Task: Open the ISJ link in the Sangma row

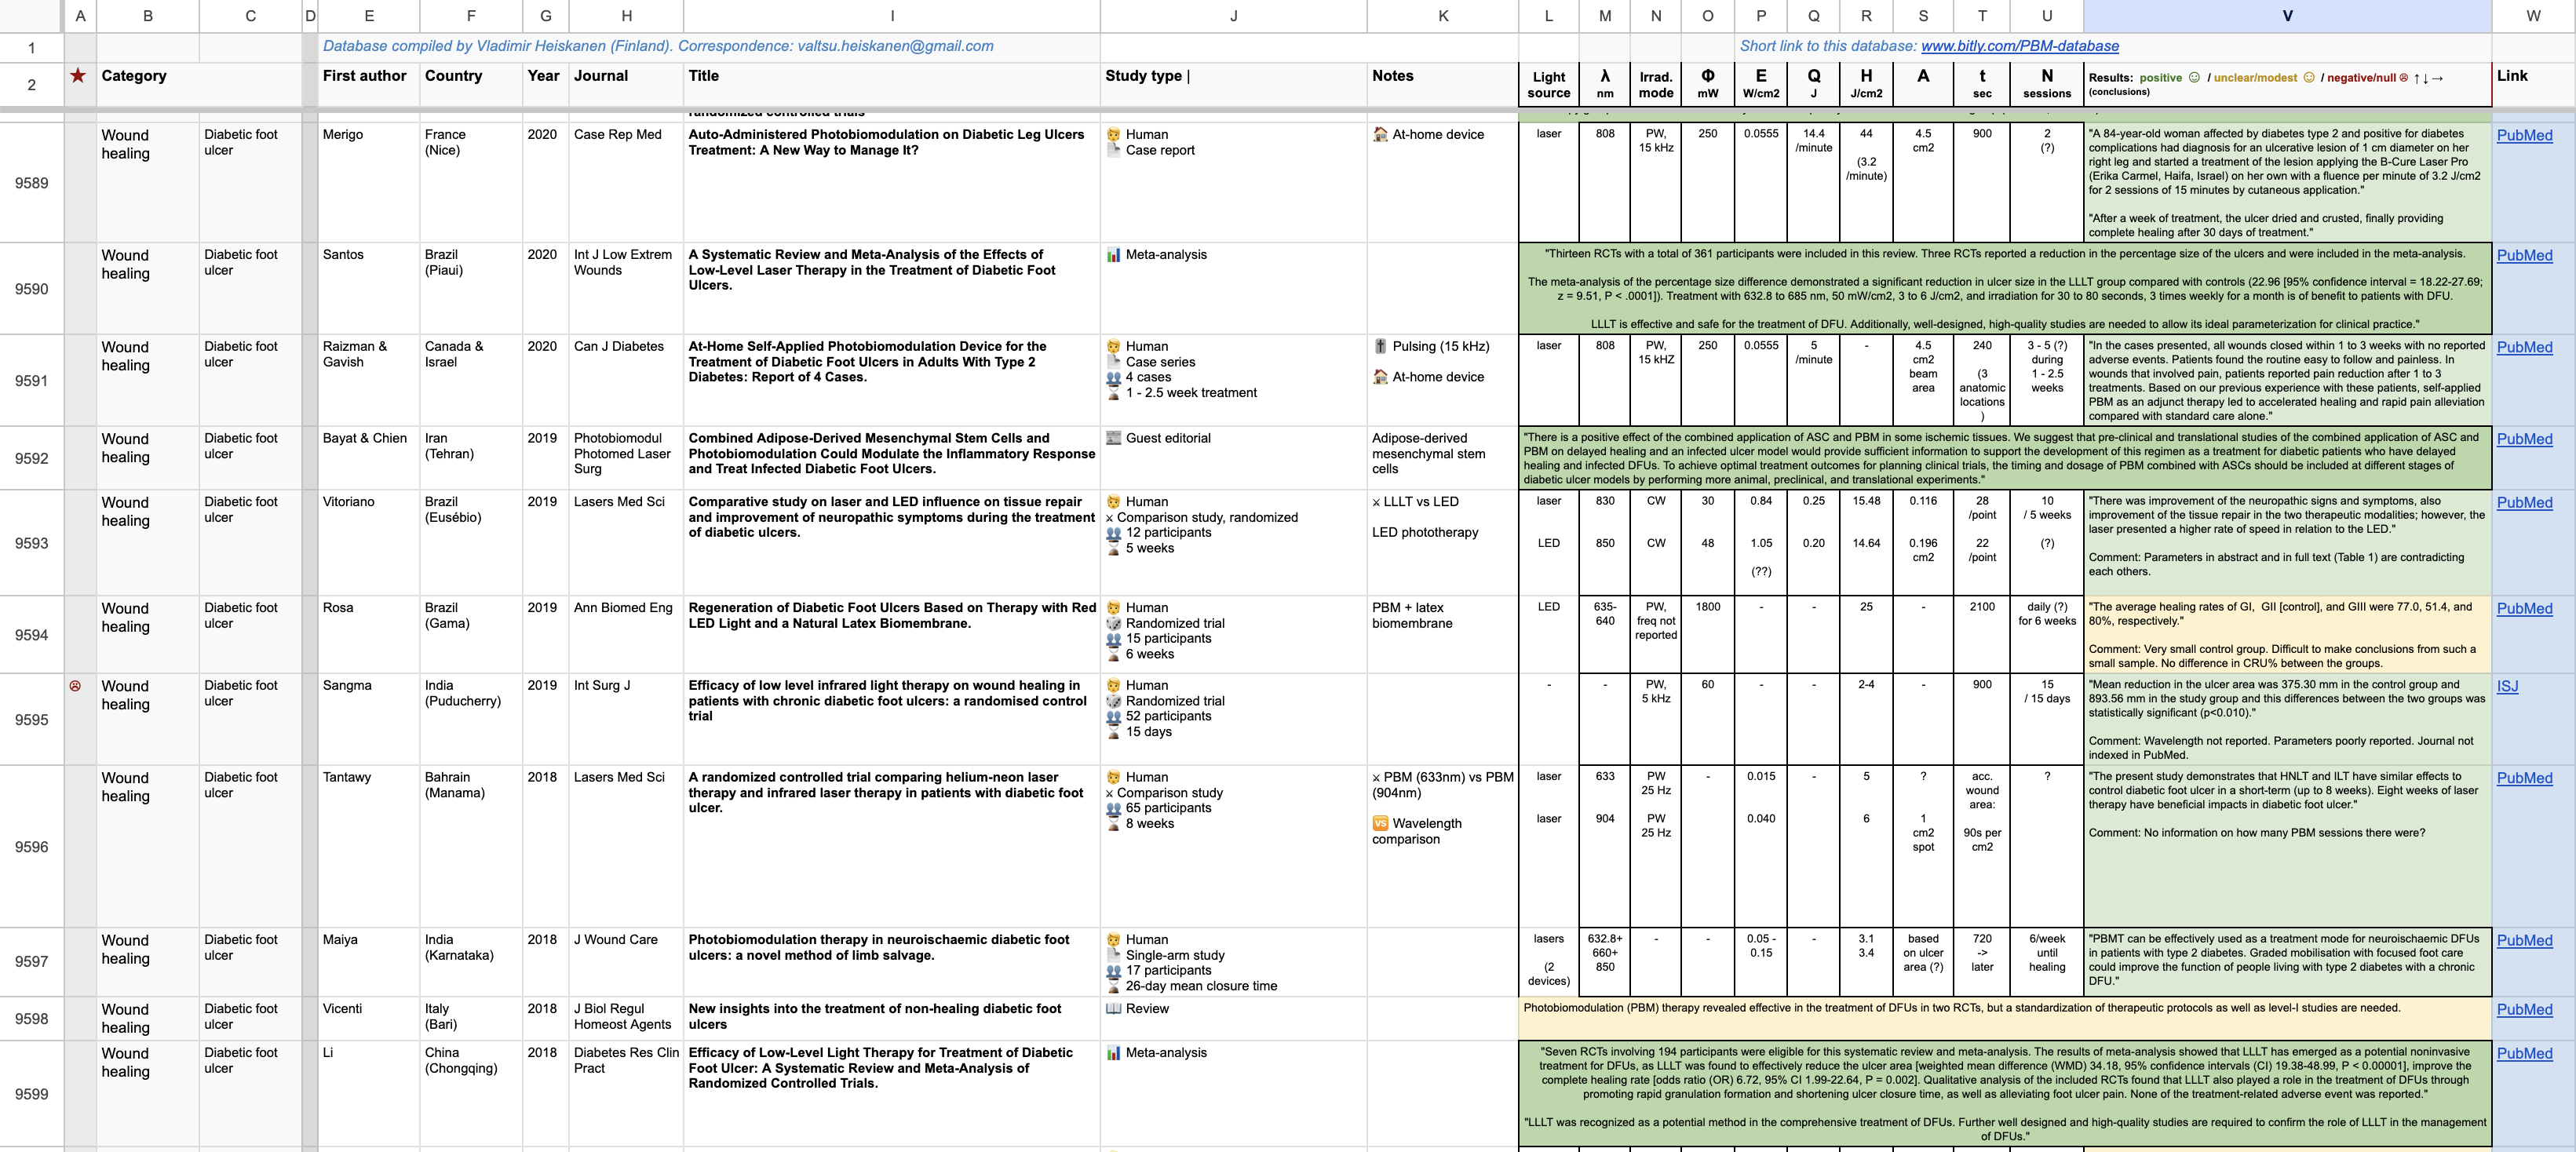Action: point(2507,687)
